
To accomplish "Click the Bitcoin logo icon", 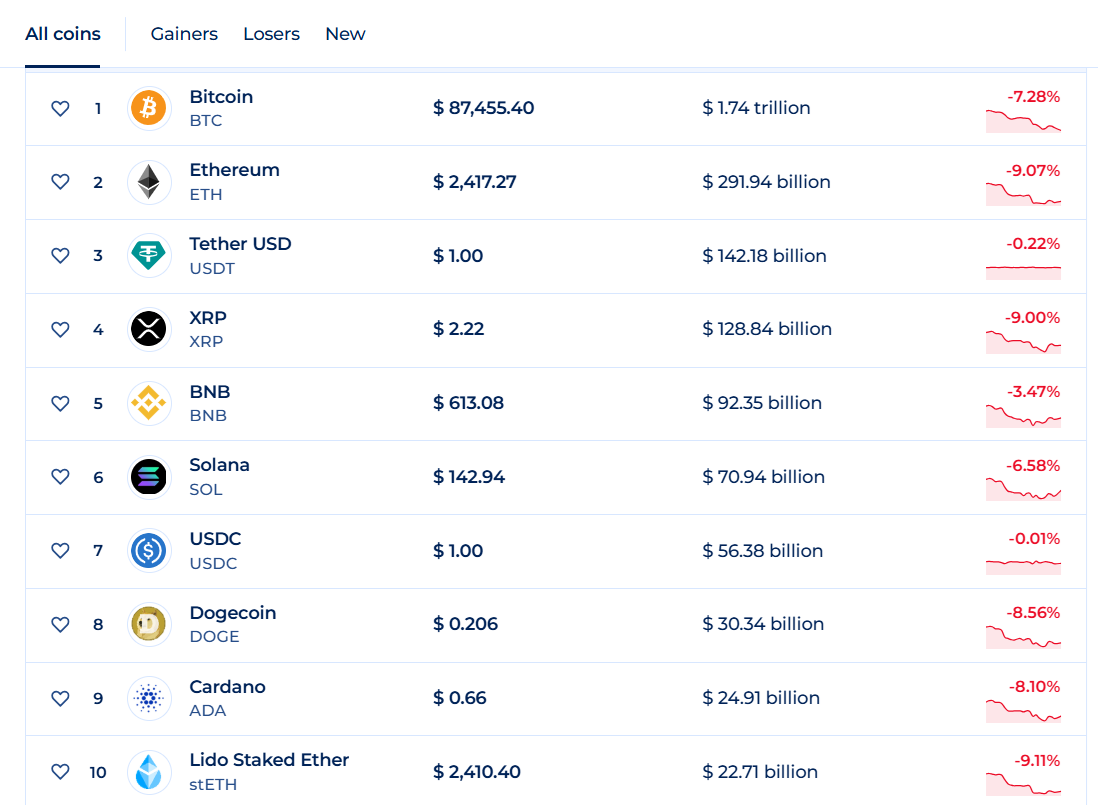I will tap(148, 108).
